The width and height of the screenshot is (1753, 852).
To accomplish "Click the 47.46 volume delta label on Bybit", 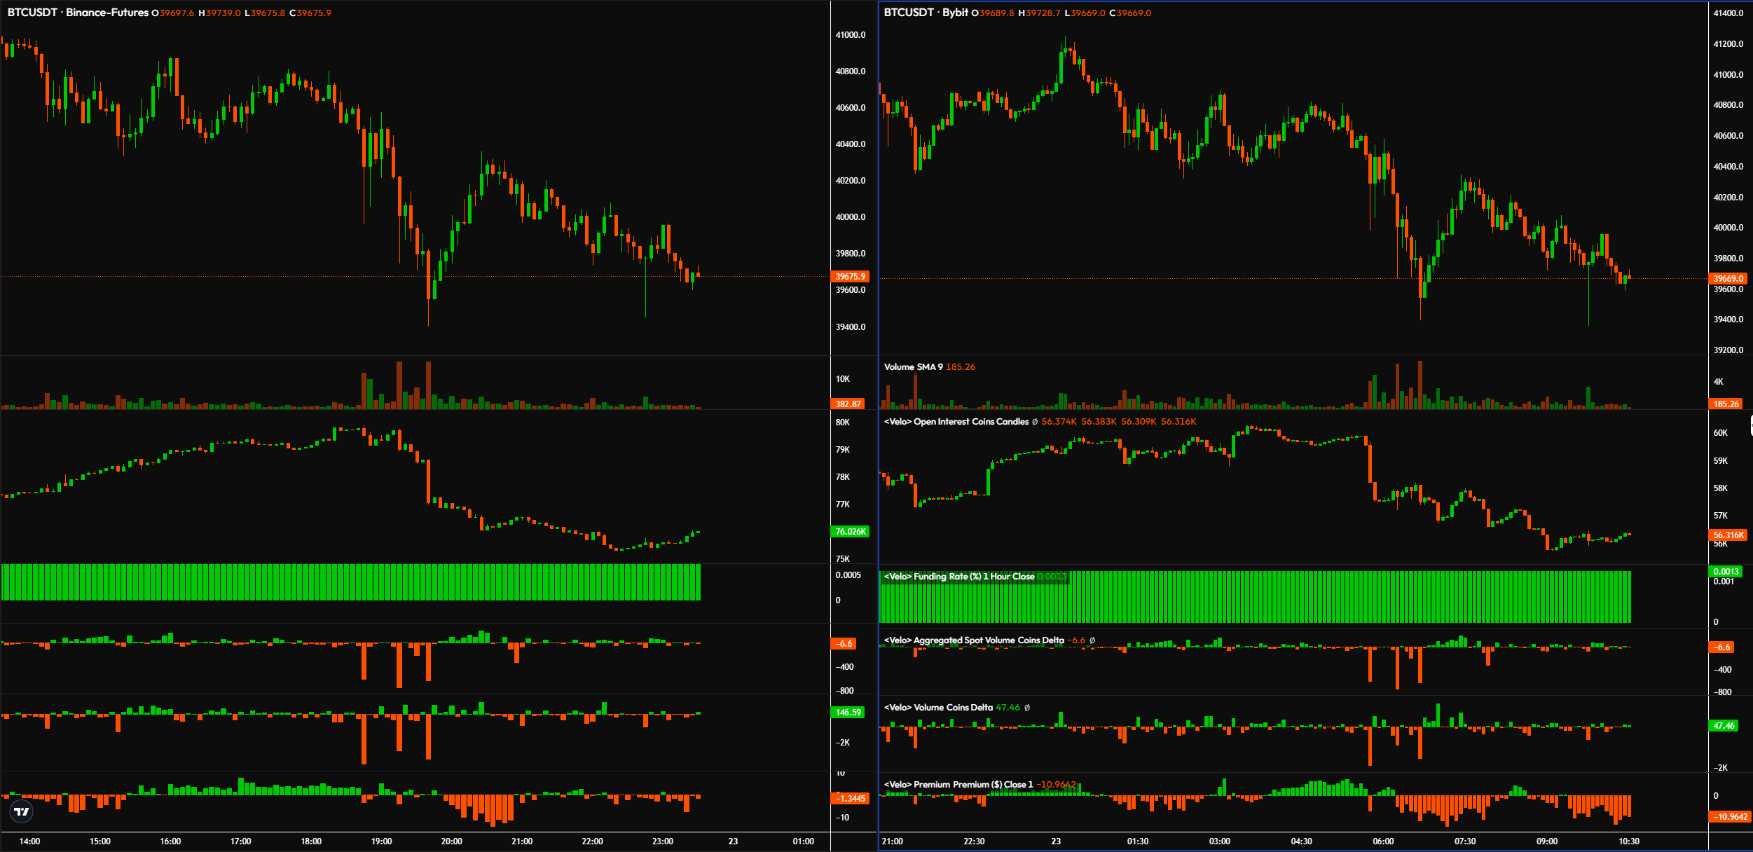I will (x=1724, y=726).
